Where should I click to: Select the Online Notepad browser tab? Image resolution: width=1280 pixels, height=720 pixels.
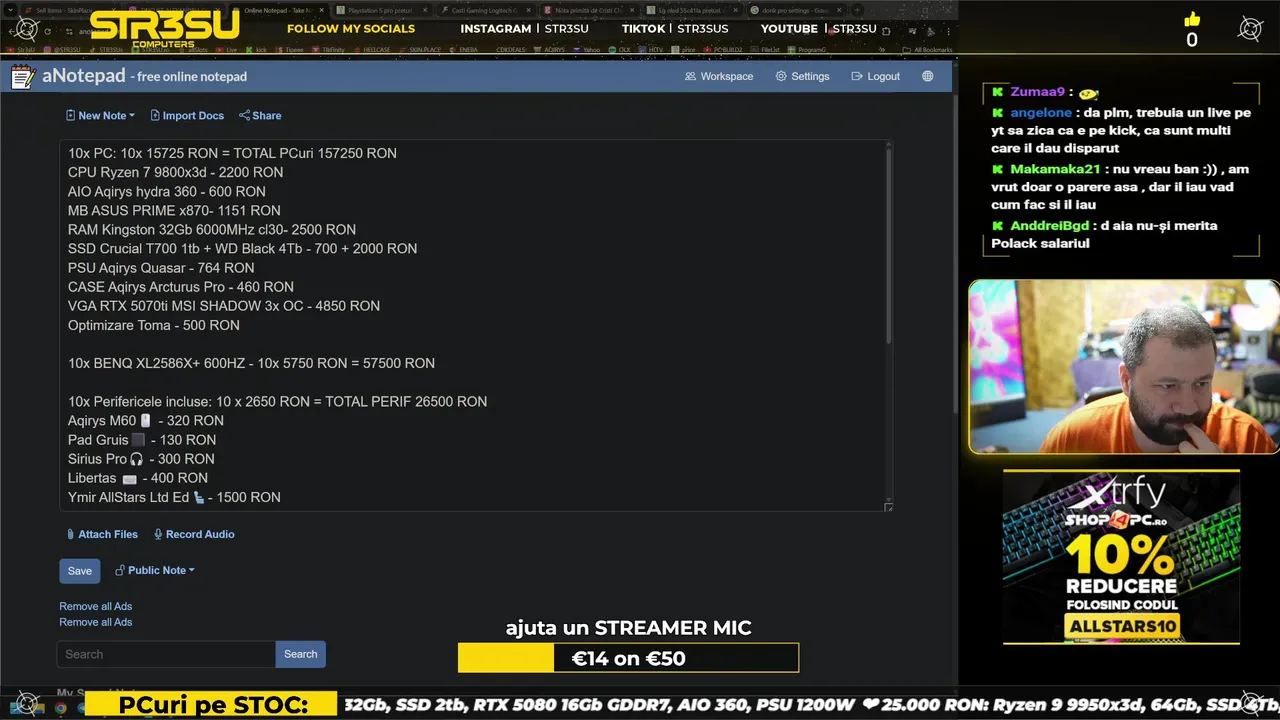pyautogui.click(x=279, y=10)
